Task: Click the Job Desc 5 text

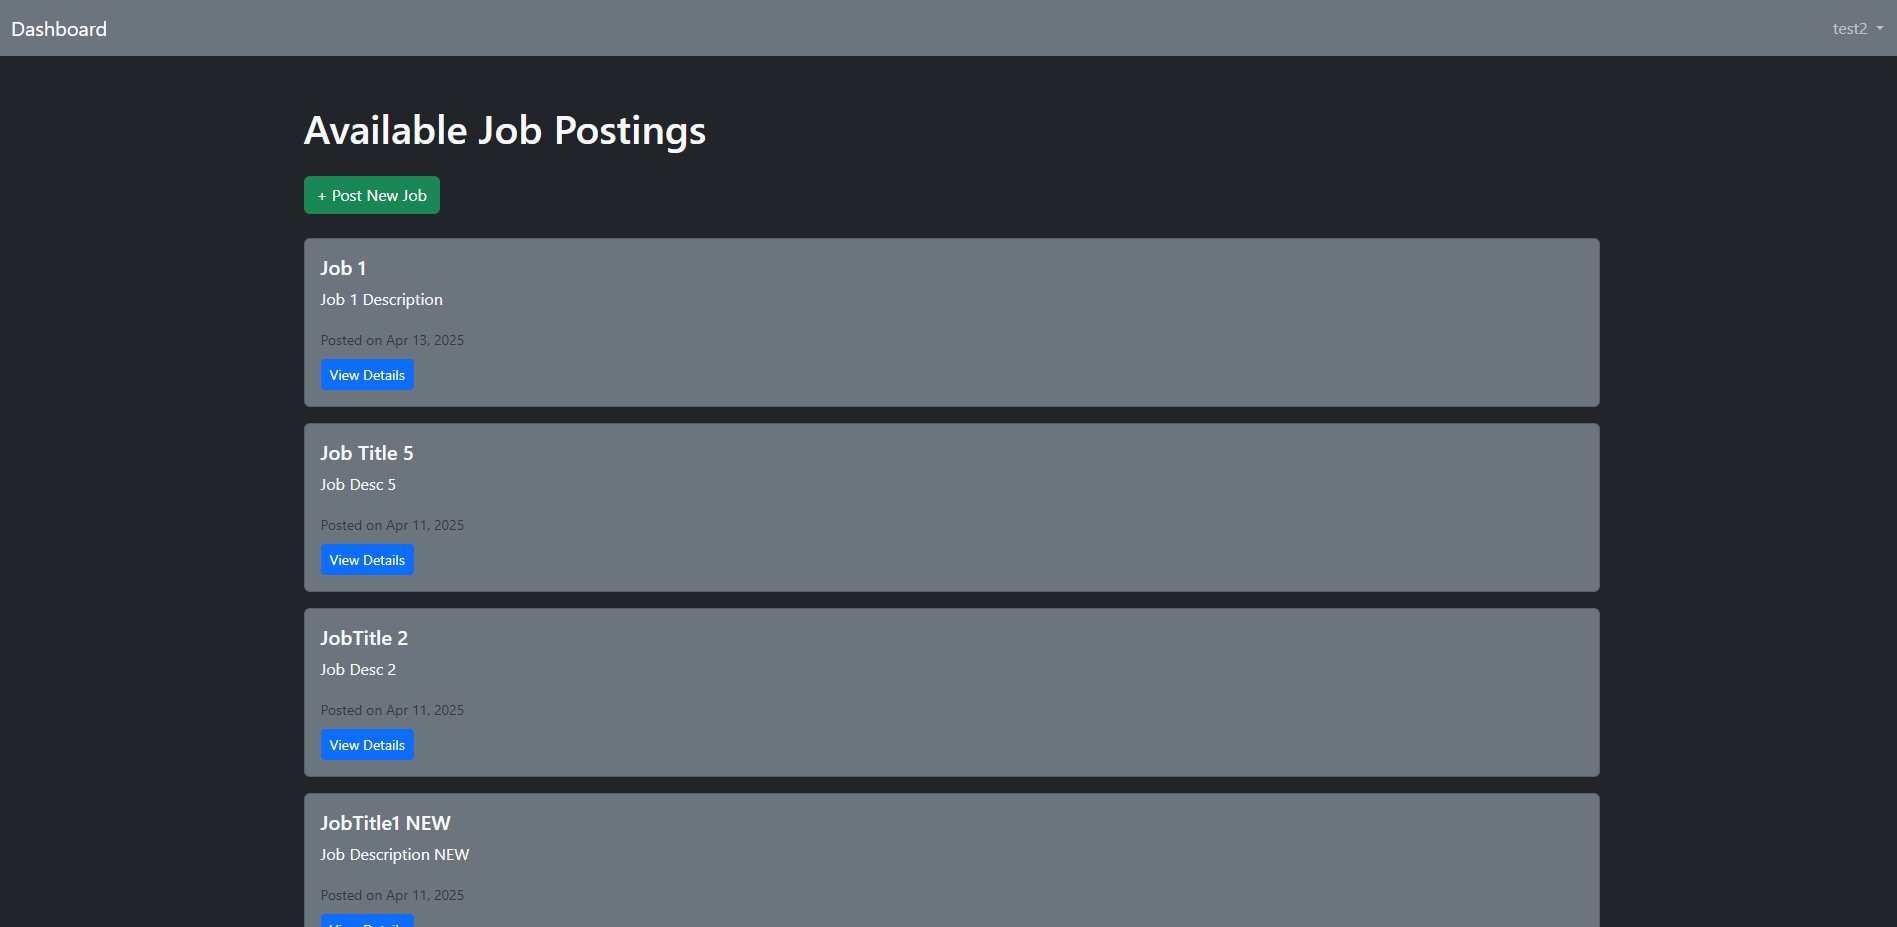Action: 358,485
